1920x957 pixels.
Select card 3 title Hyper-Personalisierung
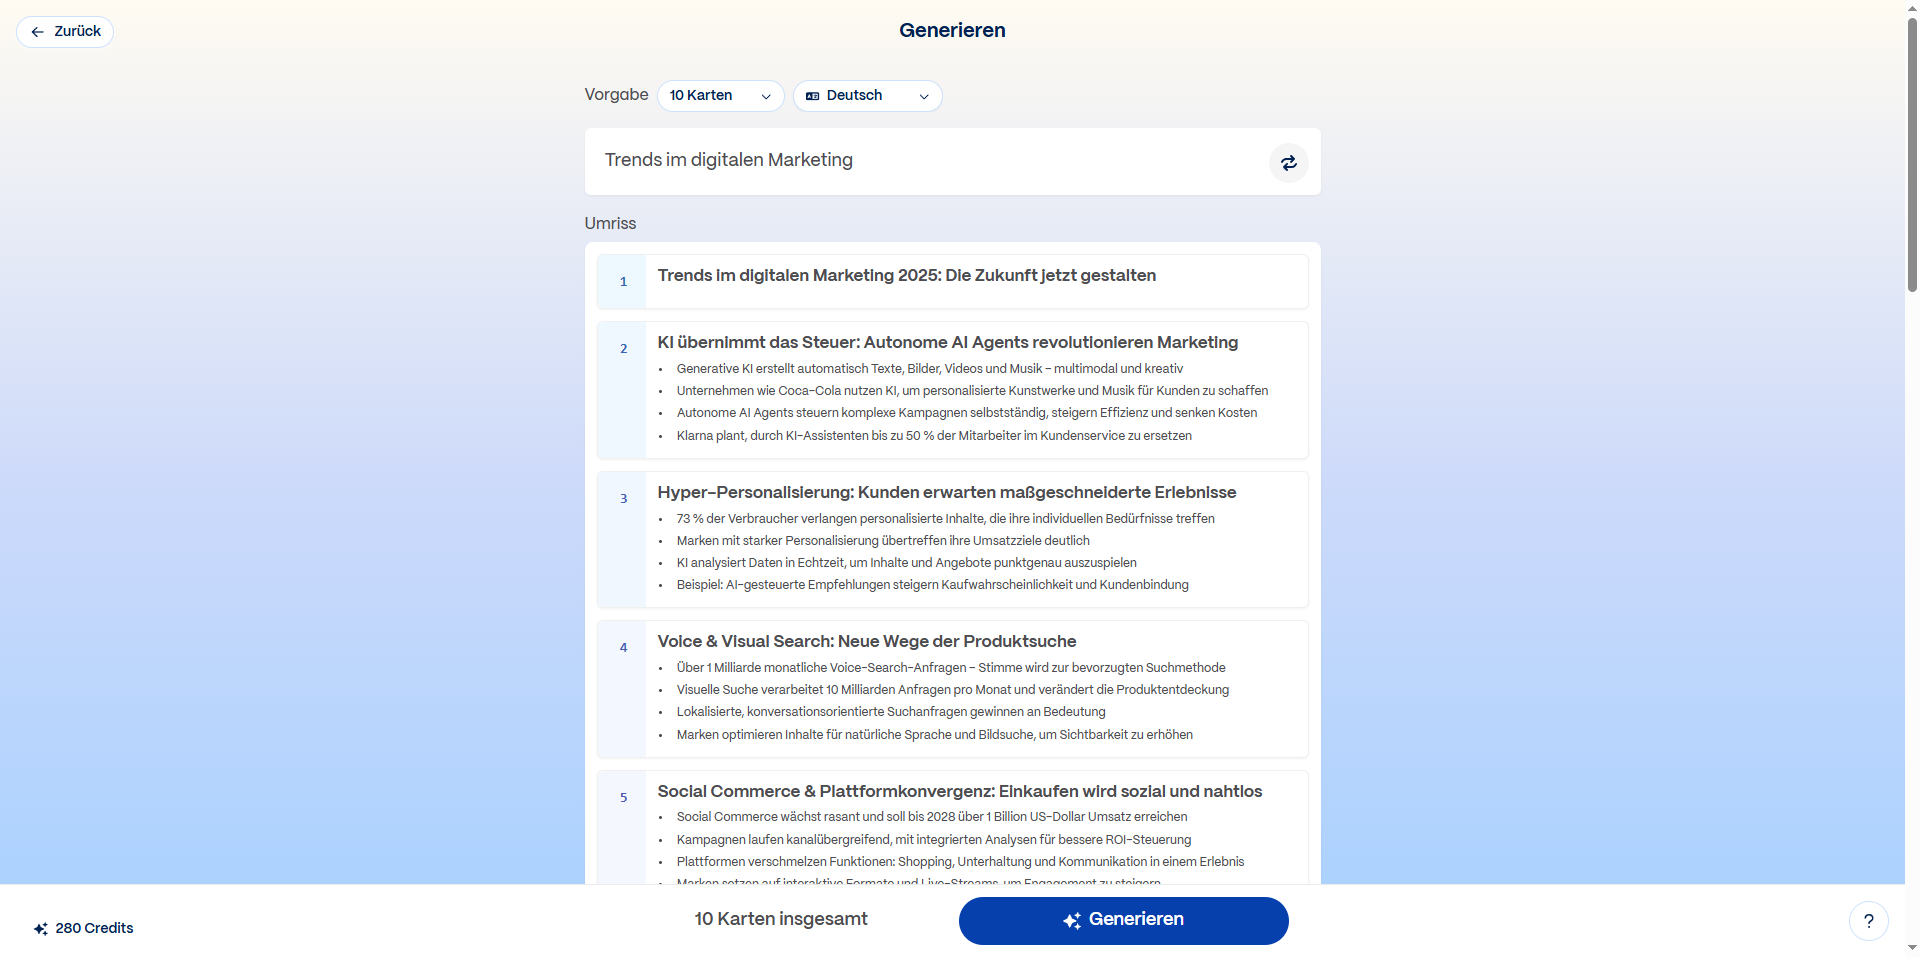tap(946, 493)
